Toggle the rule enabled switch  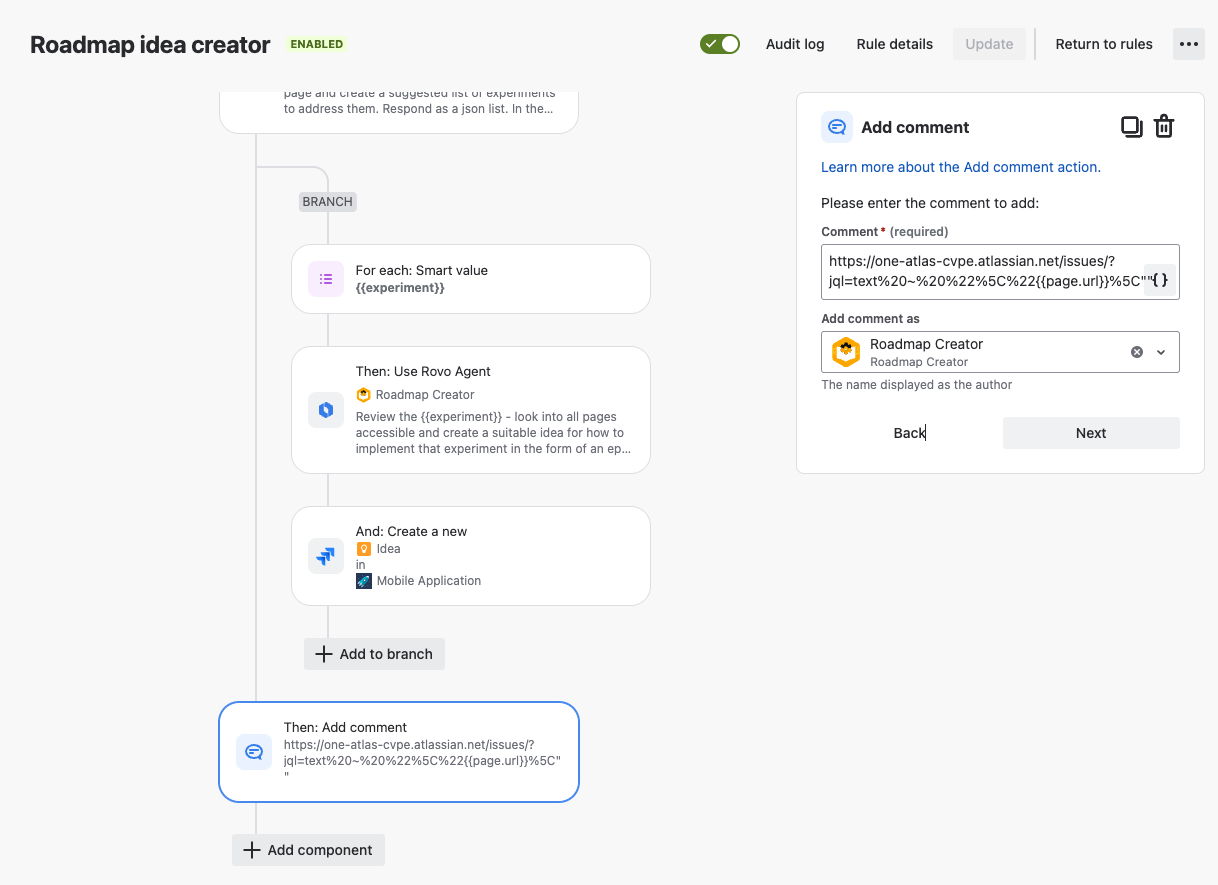pyautogui.click(x=720, y=44)
